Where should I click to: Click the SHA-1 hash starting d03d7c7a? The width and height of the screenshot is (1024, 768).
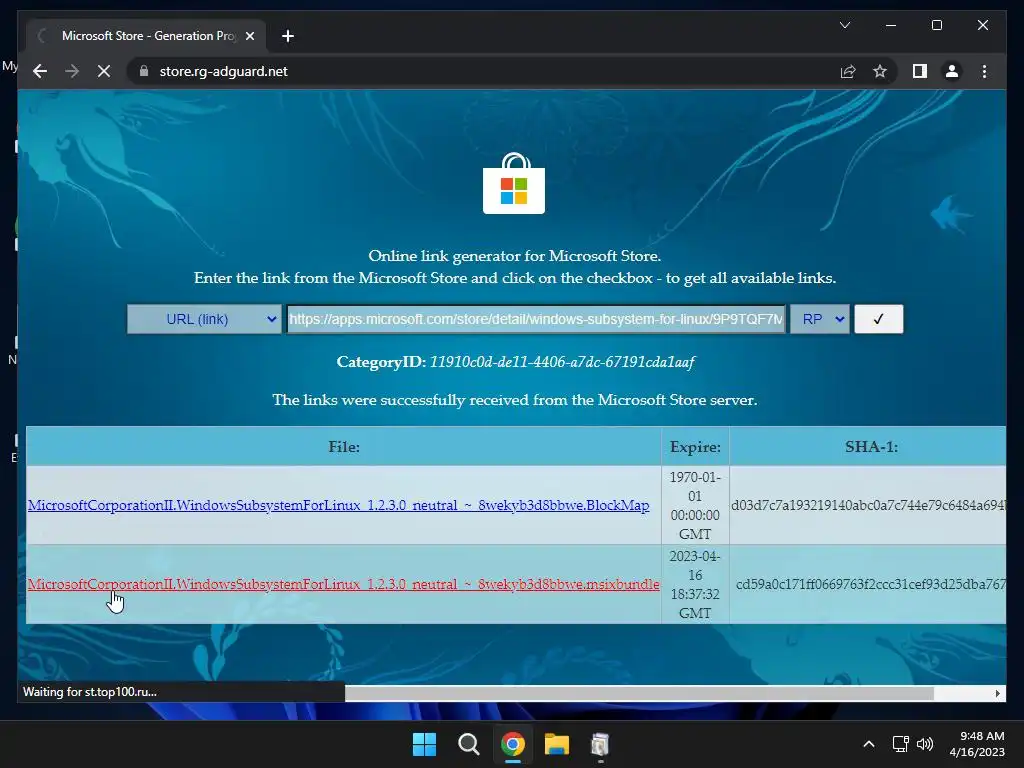(x=869, y=505)
